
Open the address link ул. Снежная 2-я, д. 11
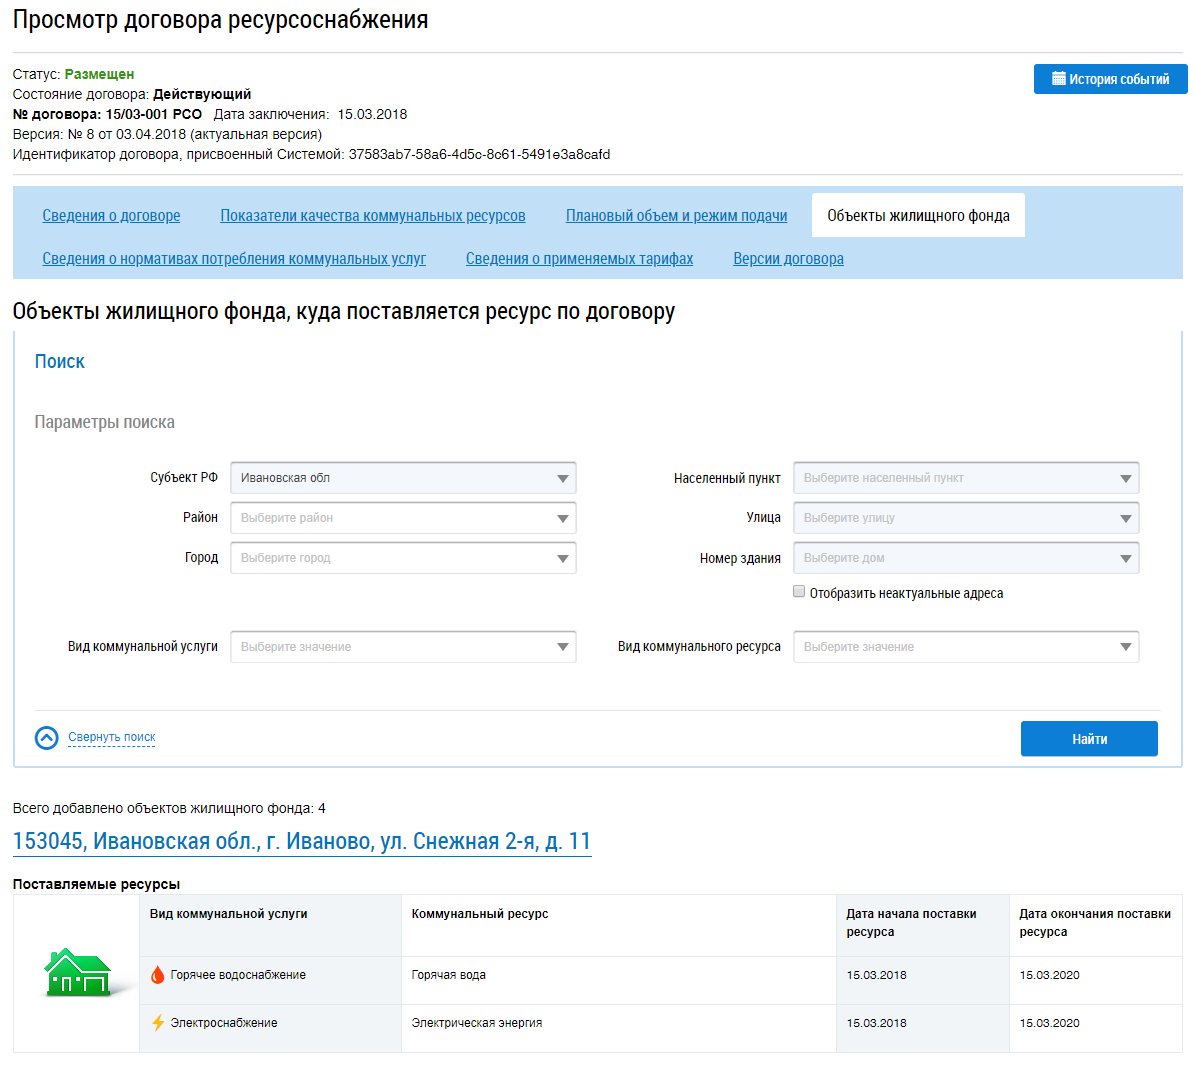click(302, 841)
